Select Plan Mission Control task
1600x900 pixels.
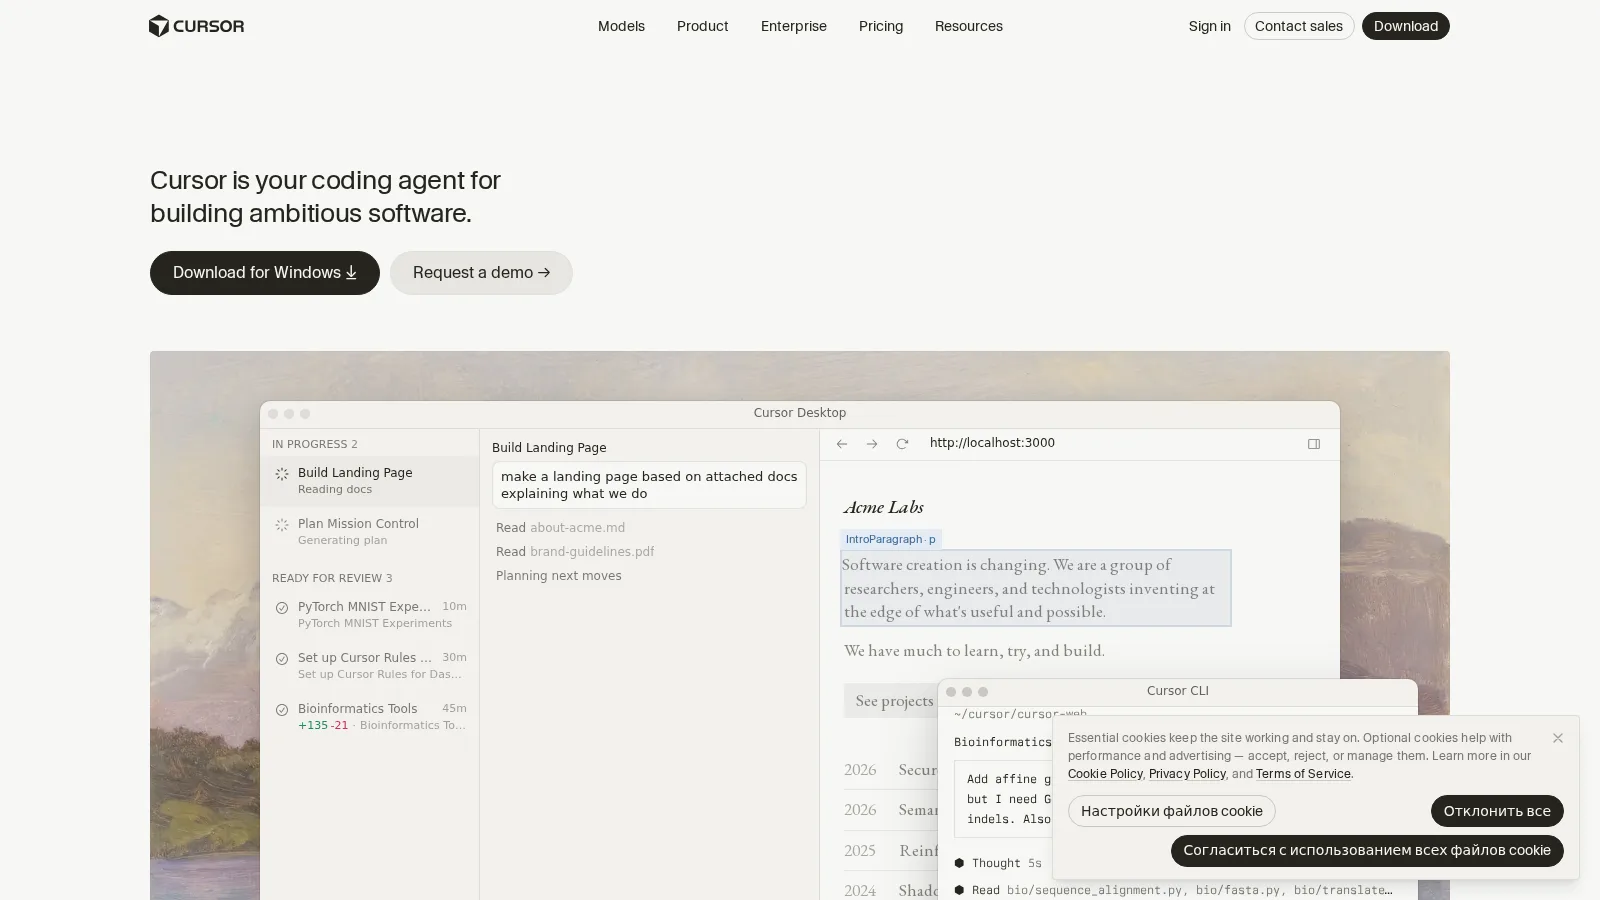370,531
